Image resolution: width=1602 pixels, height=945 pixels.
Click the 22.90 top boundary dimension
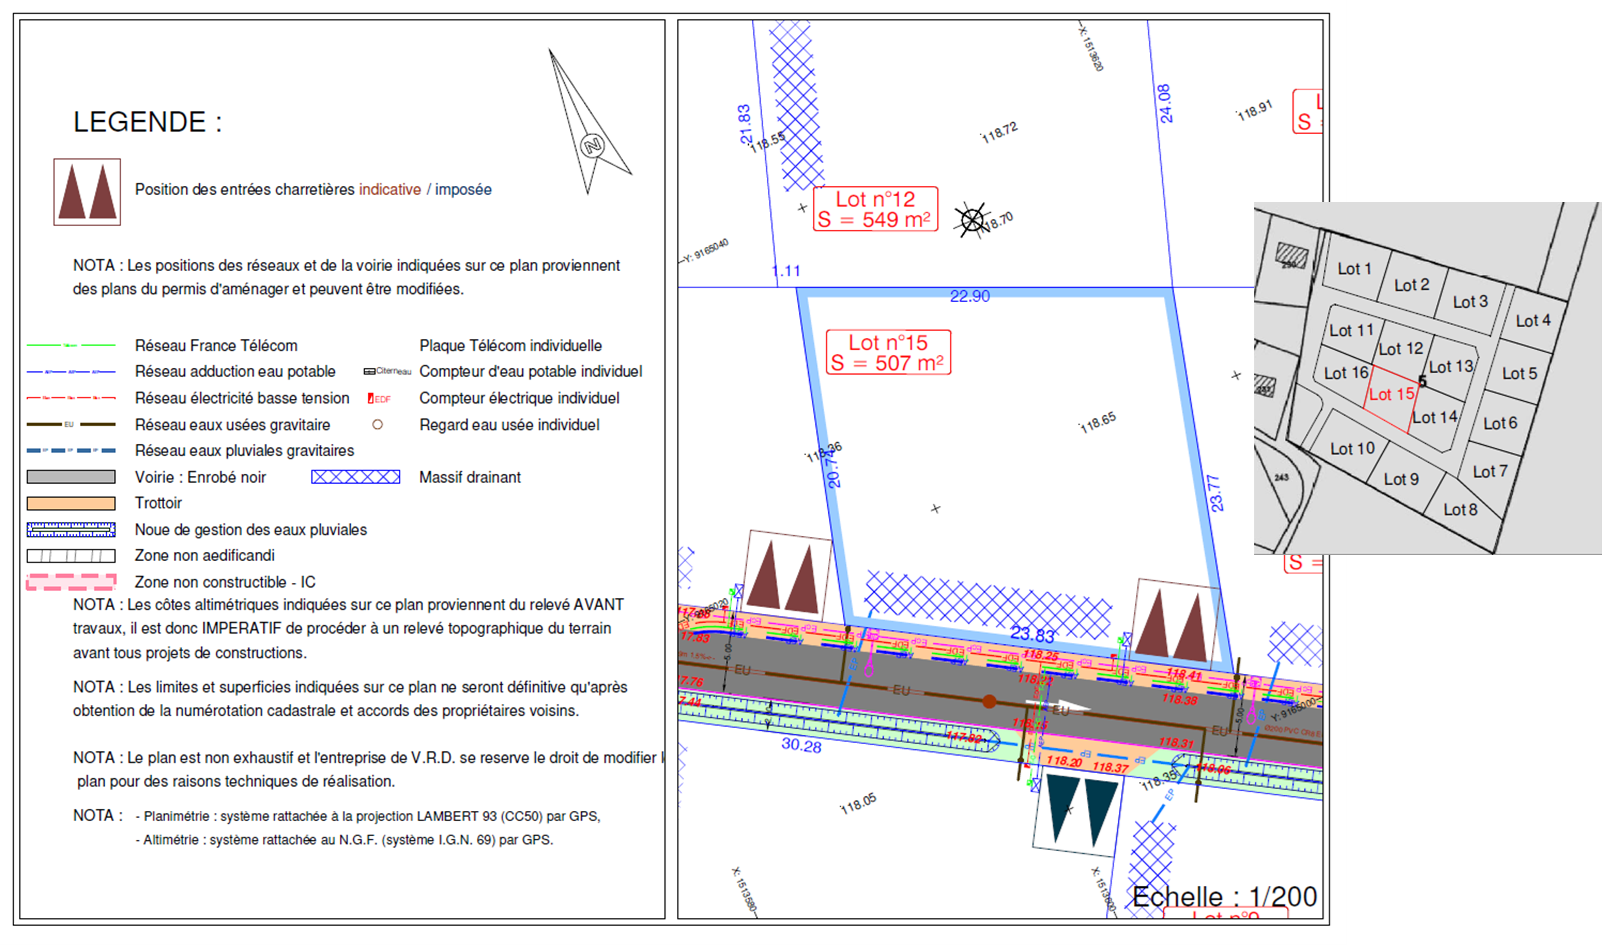point(970,296)
